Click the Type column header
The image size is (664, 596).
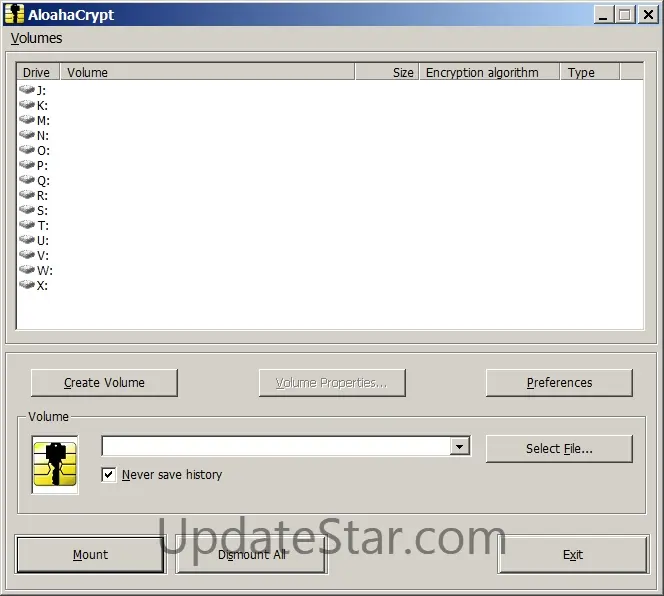pos(590,72)
